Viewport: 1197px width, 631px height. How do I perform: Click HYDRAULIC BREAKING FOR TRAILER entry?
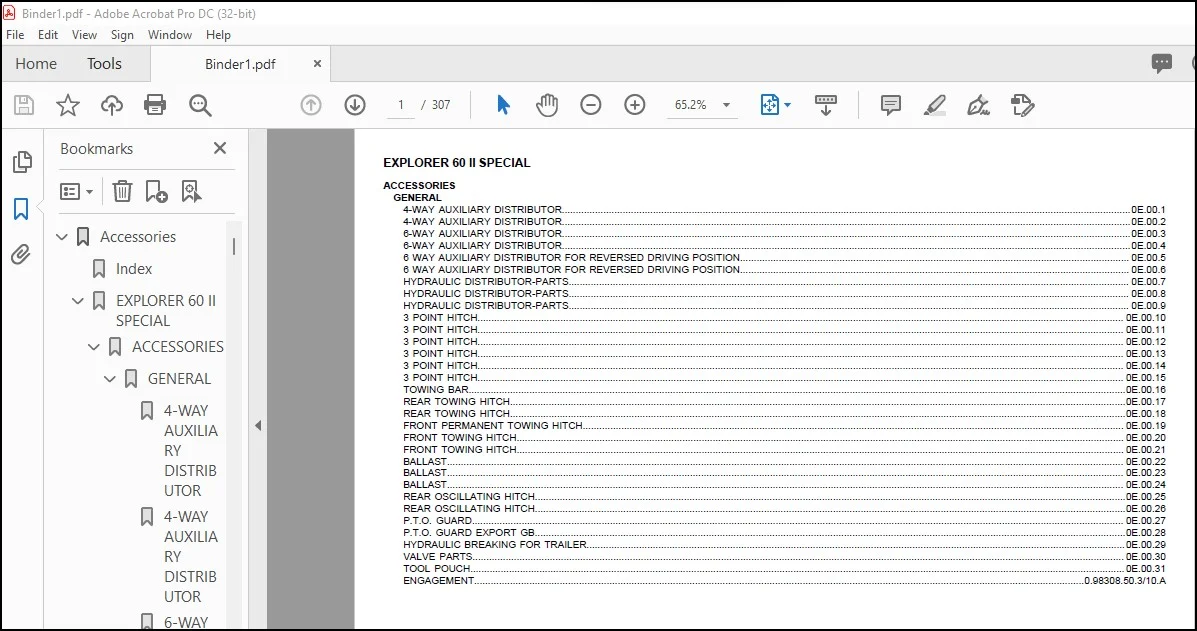[x=495, y=544]
